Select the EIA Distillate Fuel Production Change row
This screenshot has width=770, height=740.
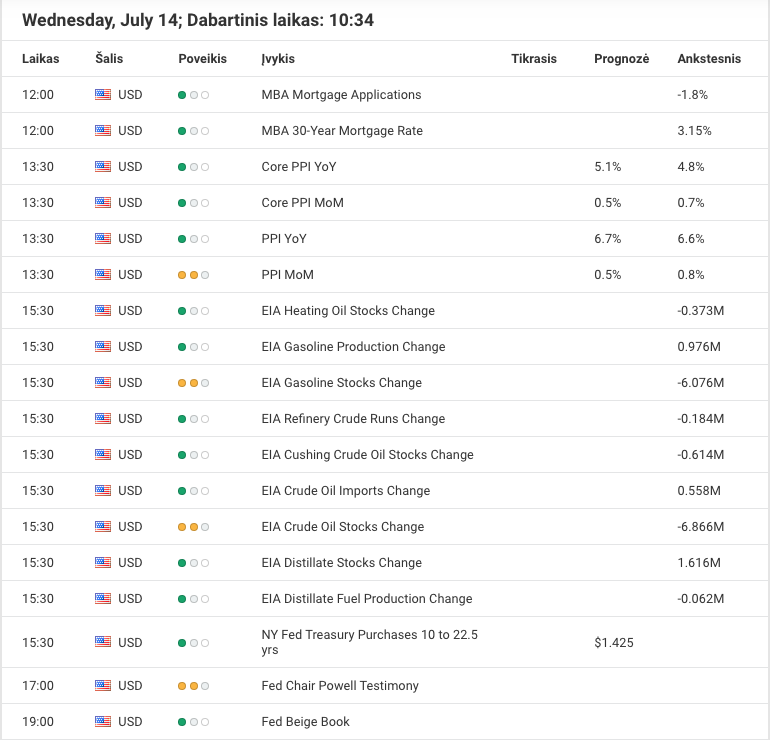click(x=385, y=599)
